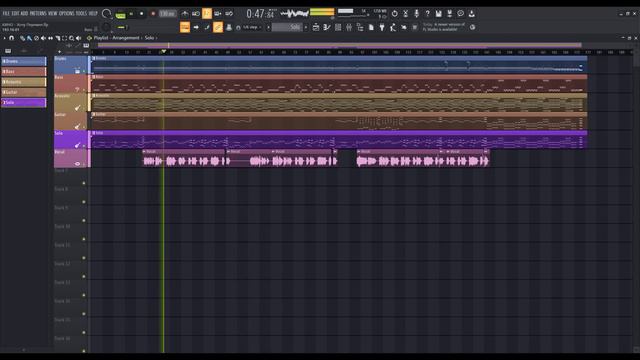Click the Vocal track header
This screenshot has width=640, height=360.
(70, 158)
